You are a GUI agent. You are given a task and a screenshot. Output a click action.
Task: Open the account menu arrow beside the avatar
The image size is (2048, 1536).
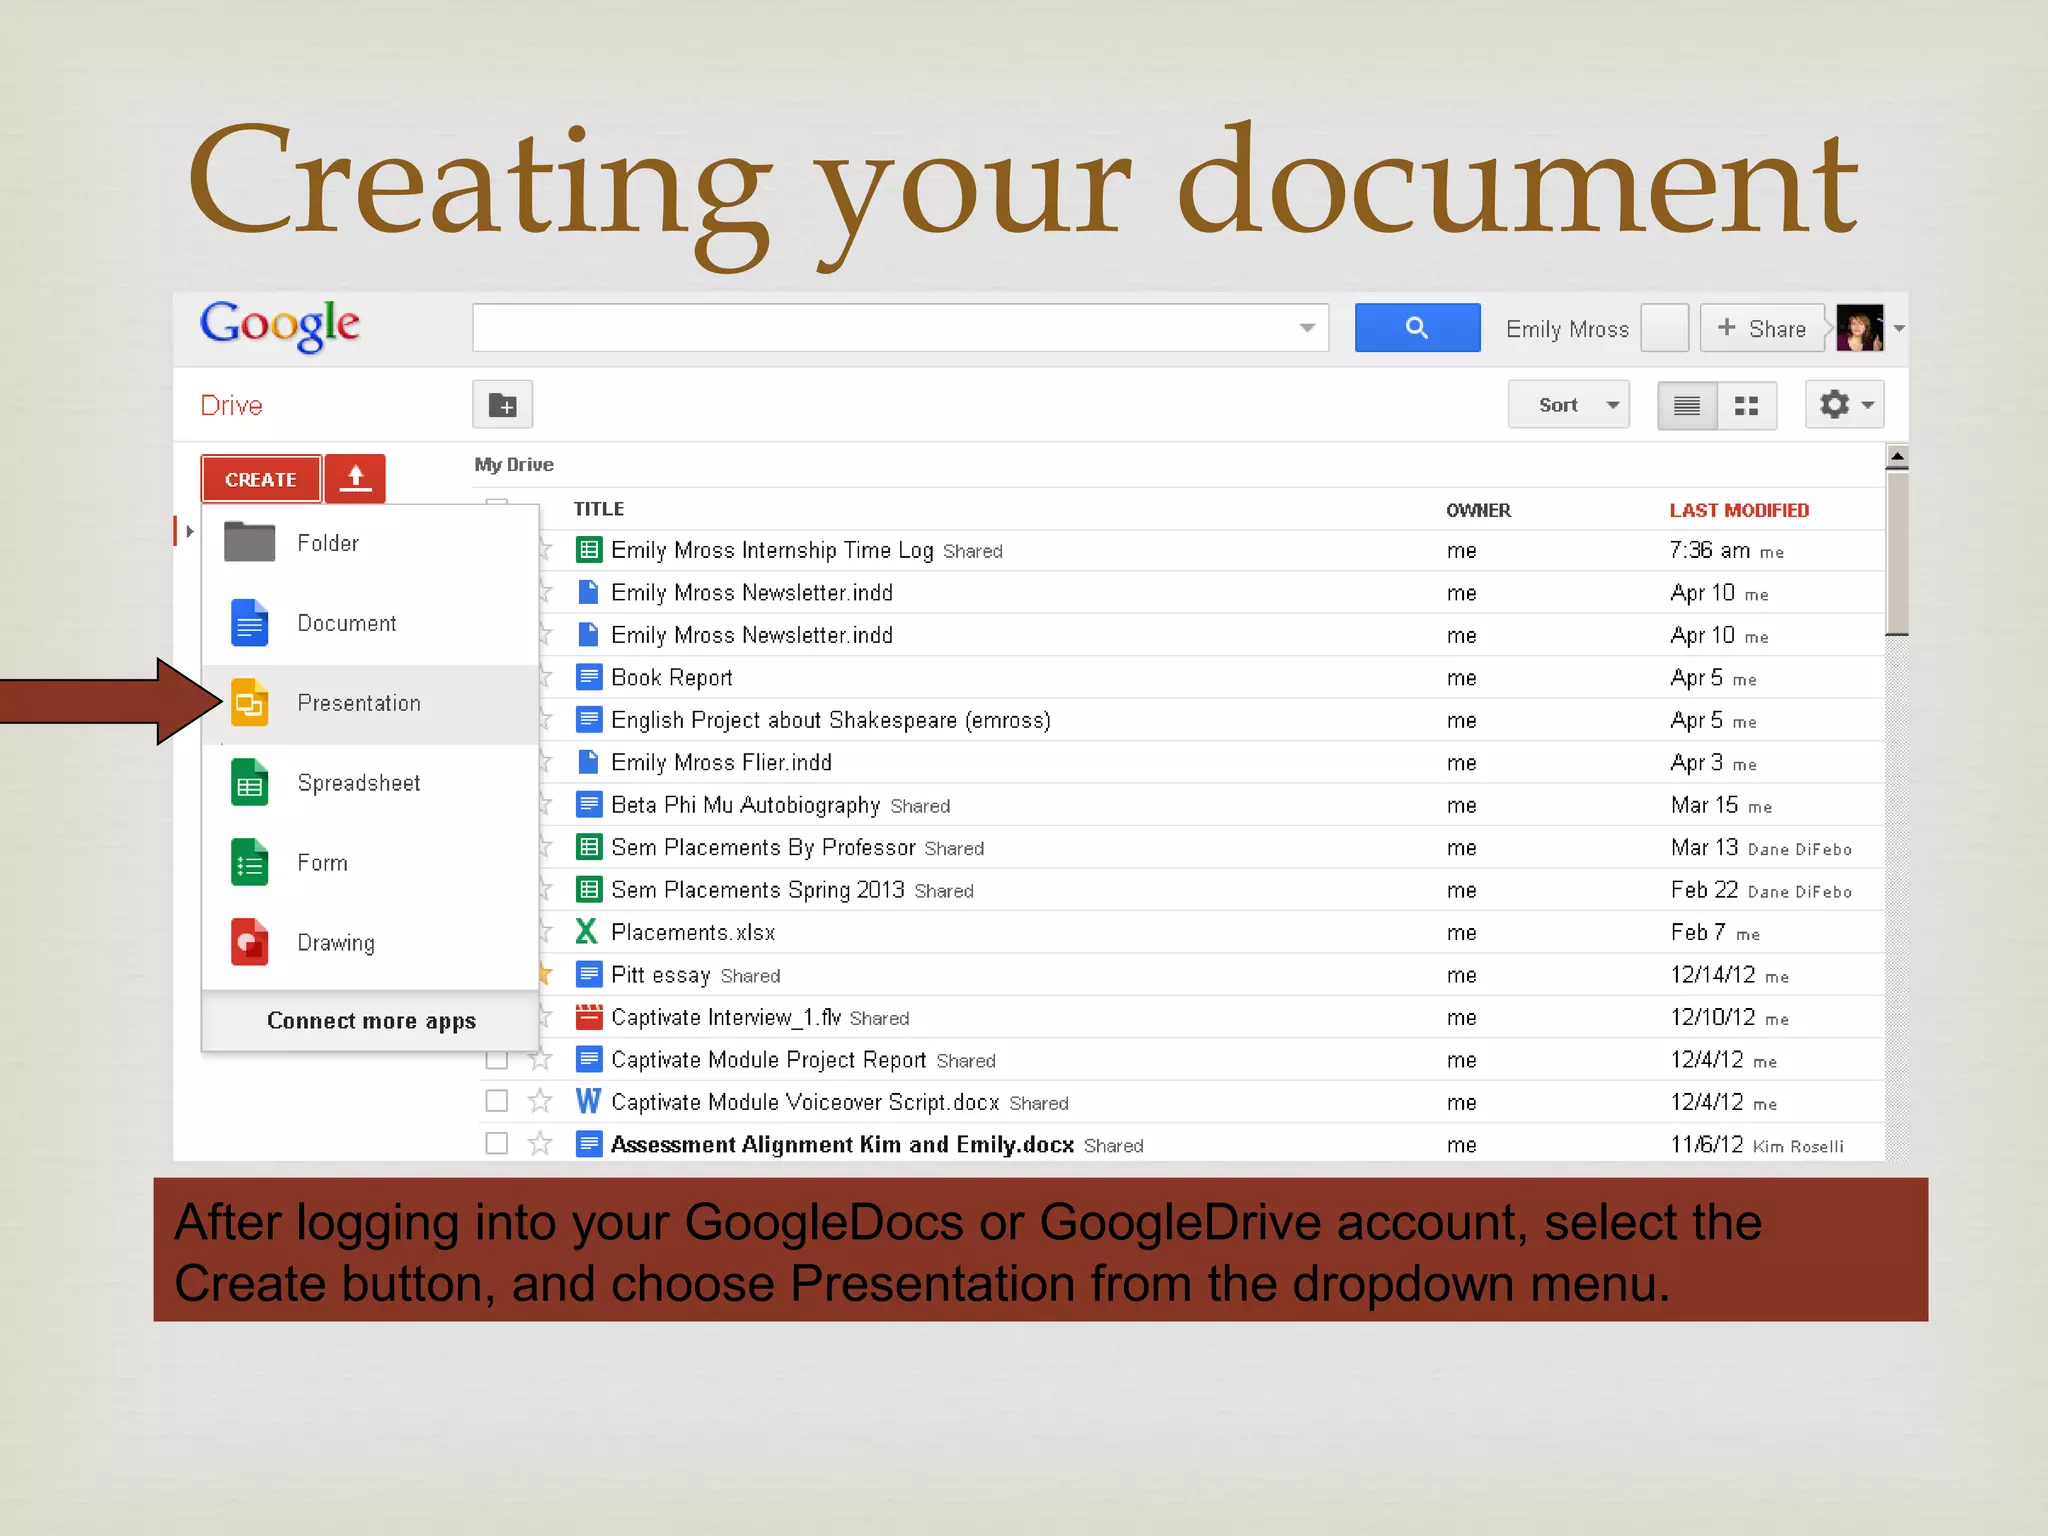pos(1898,328)
